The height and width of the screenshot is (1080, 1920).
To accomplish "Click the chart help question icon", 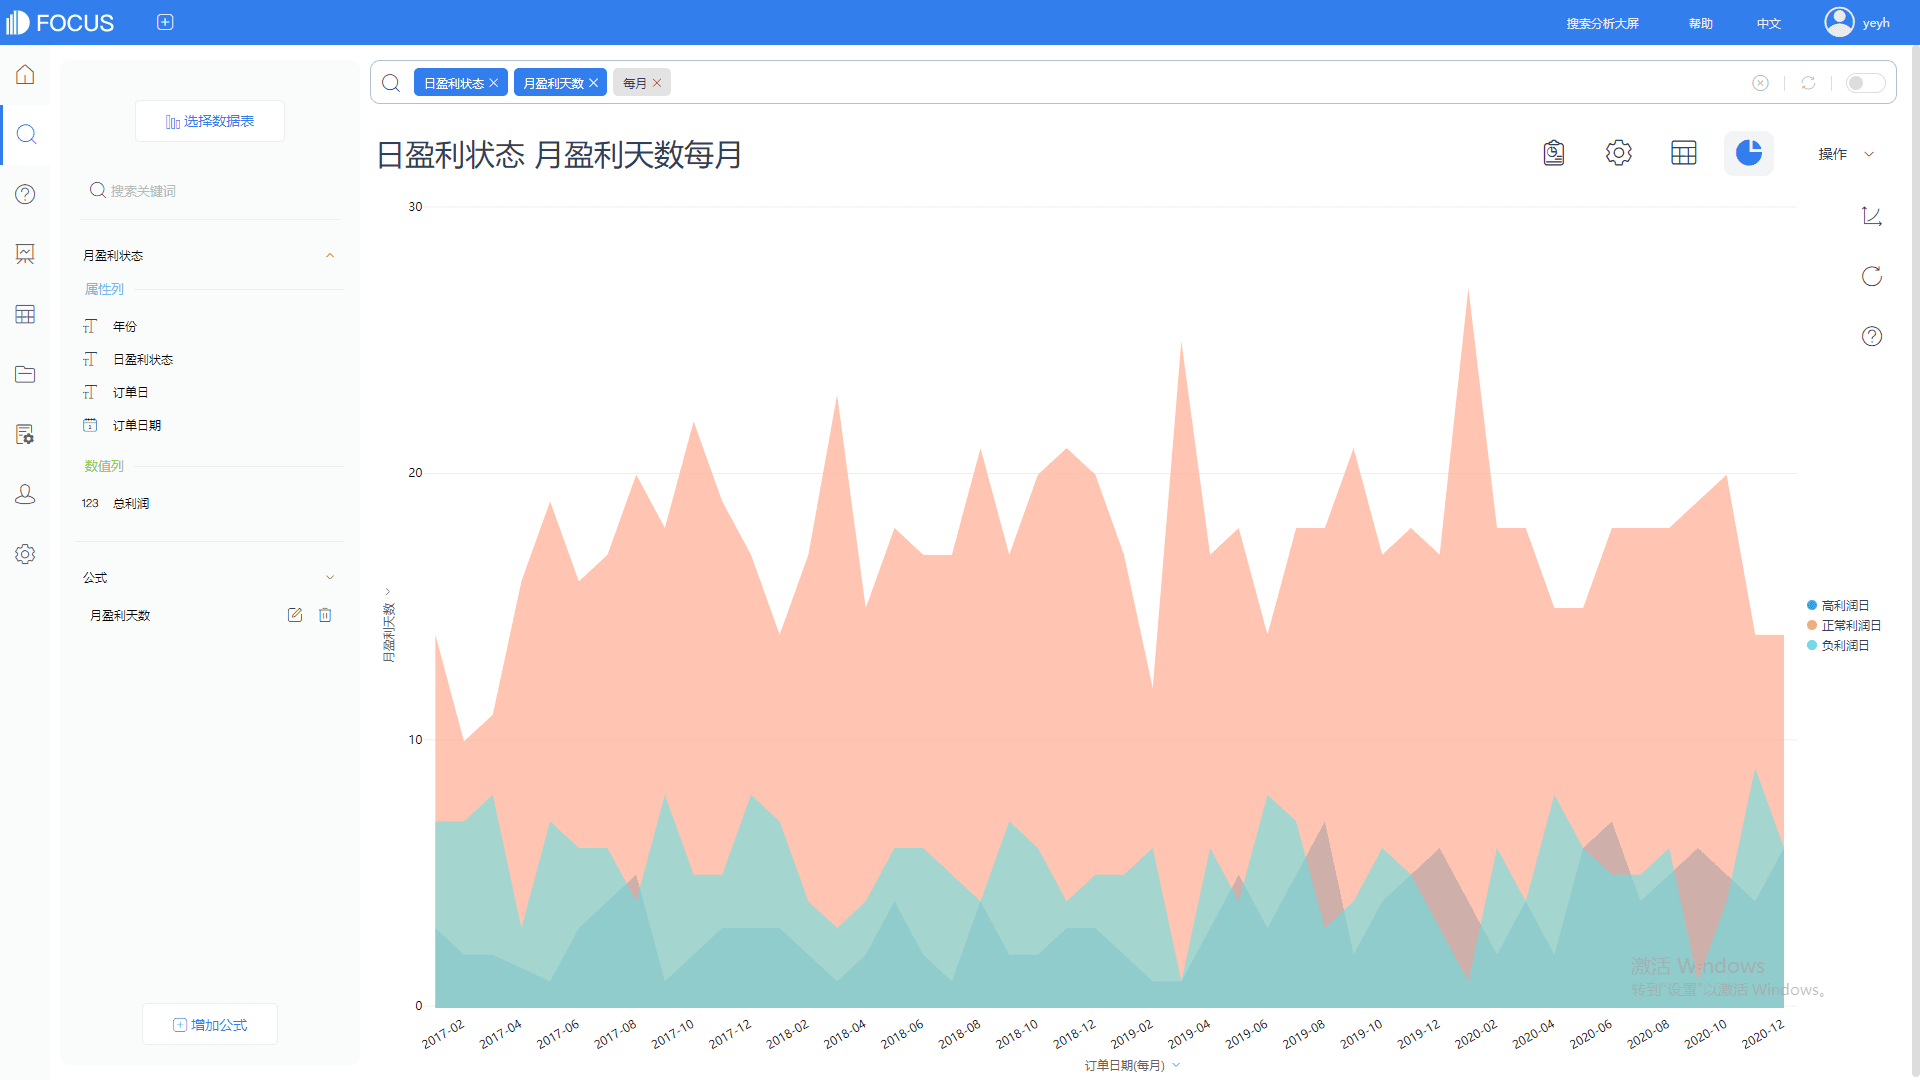I will tap(1872, 336).
